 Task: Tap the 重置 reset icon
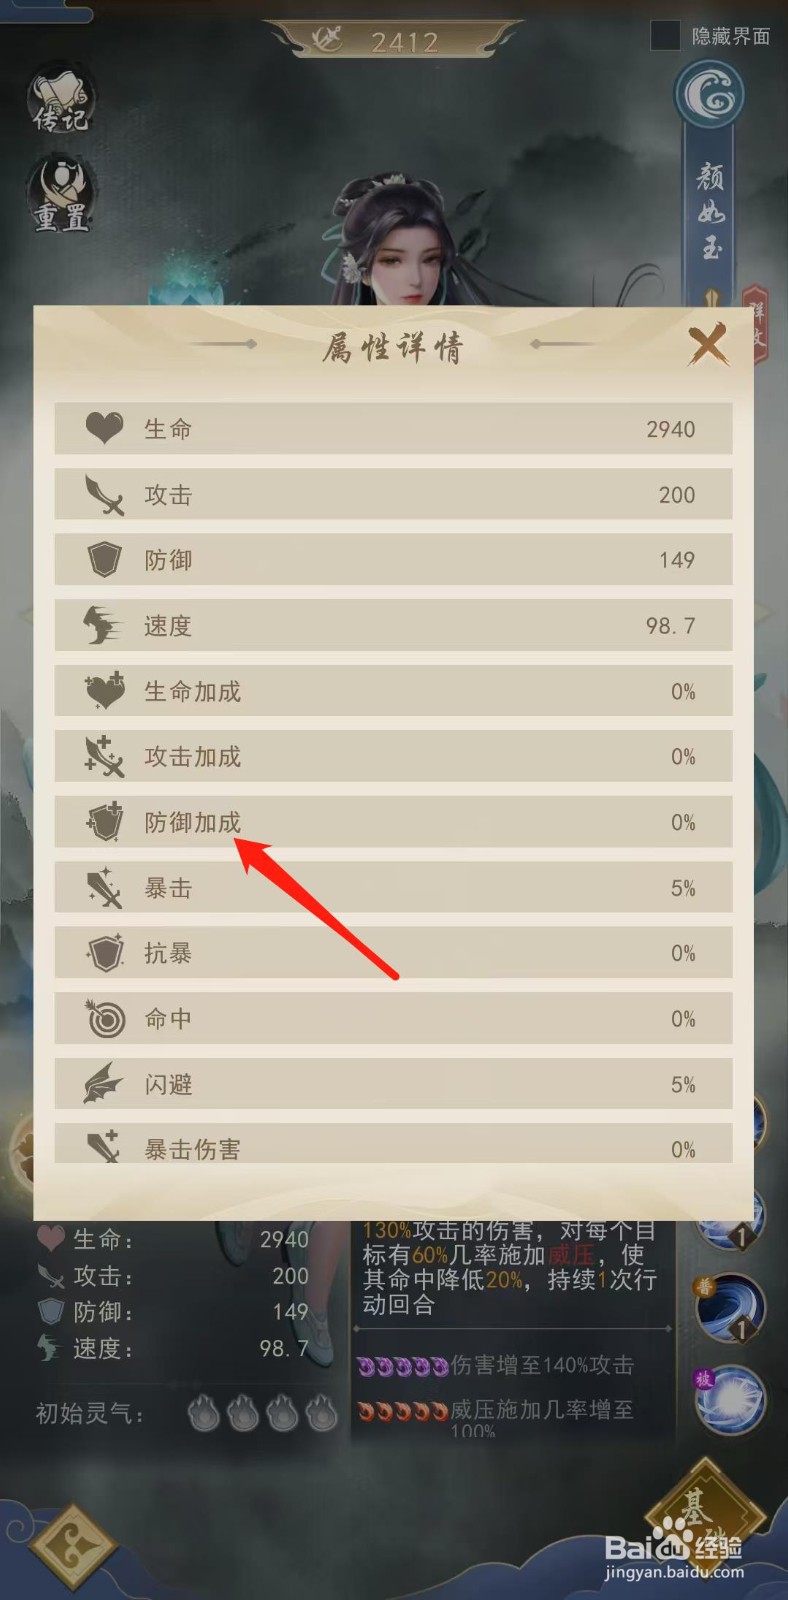60,193
